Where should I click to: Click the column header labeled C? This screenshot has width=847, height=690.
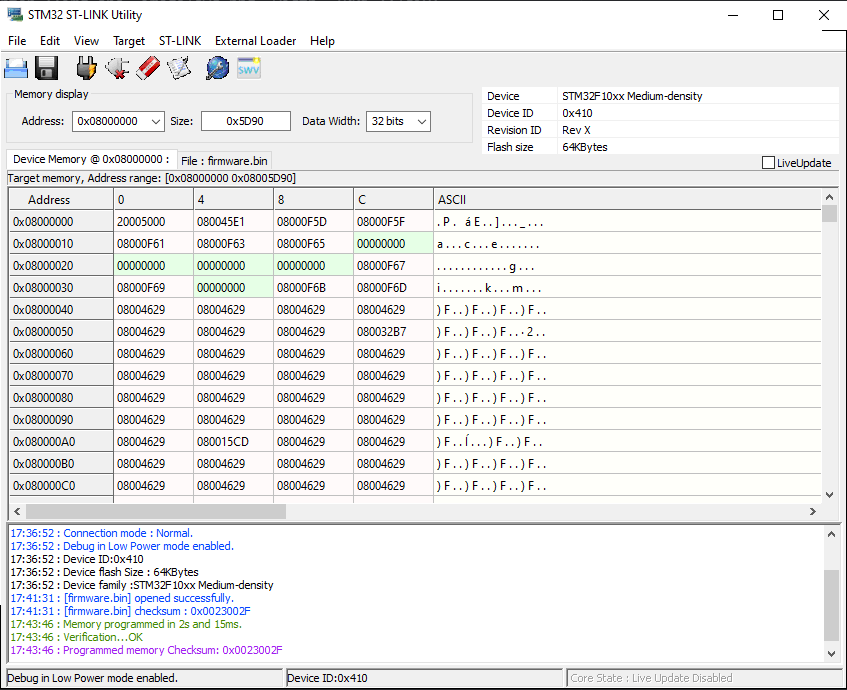(394, 200)
